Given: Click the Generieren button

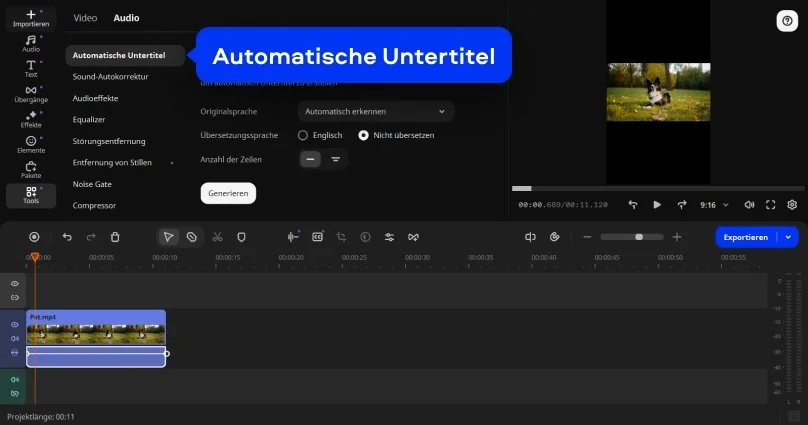Looking at the screenshot, I should [228, 193].
